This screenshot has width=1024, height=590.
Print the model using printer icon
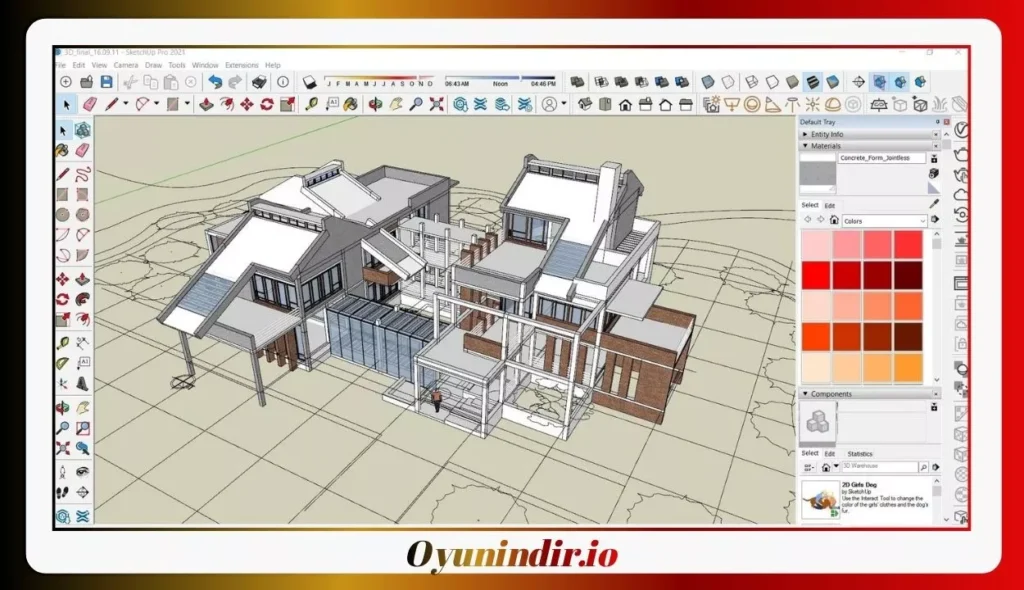pyautogui.click(x=259, y=82)
